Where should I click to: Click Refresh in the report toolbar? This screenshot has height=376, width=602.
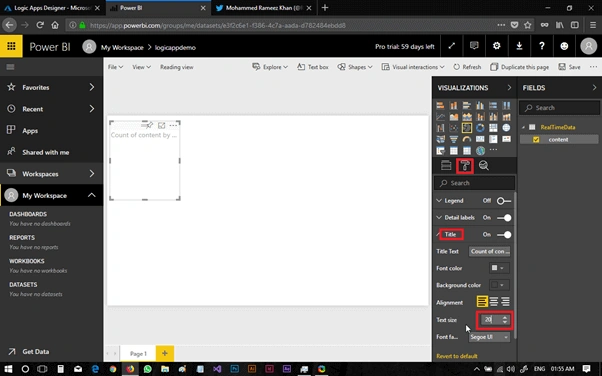467,67
